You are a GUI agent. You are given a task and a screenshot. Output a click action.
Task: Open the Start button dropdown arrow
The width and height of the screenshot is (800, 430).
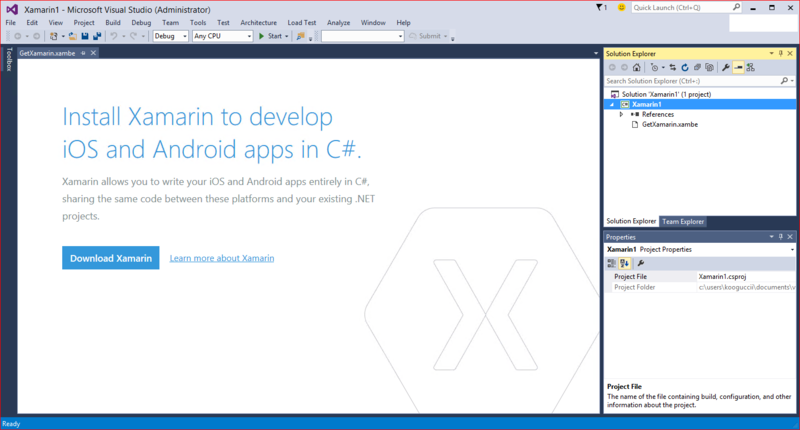(286, 36)
